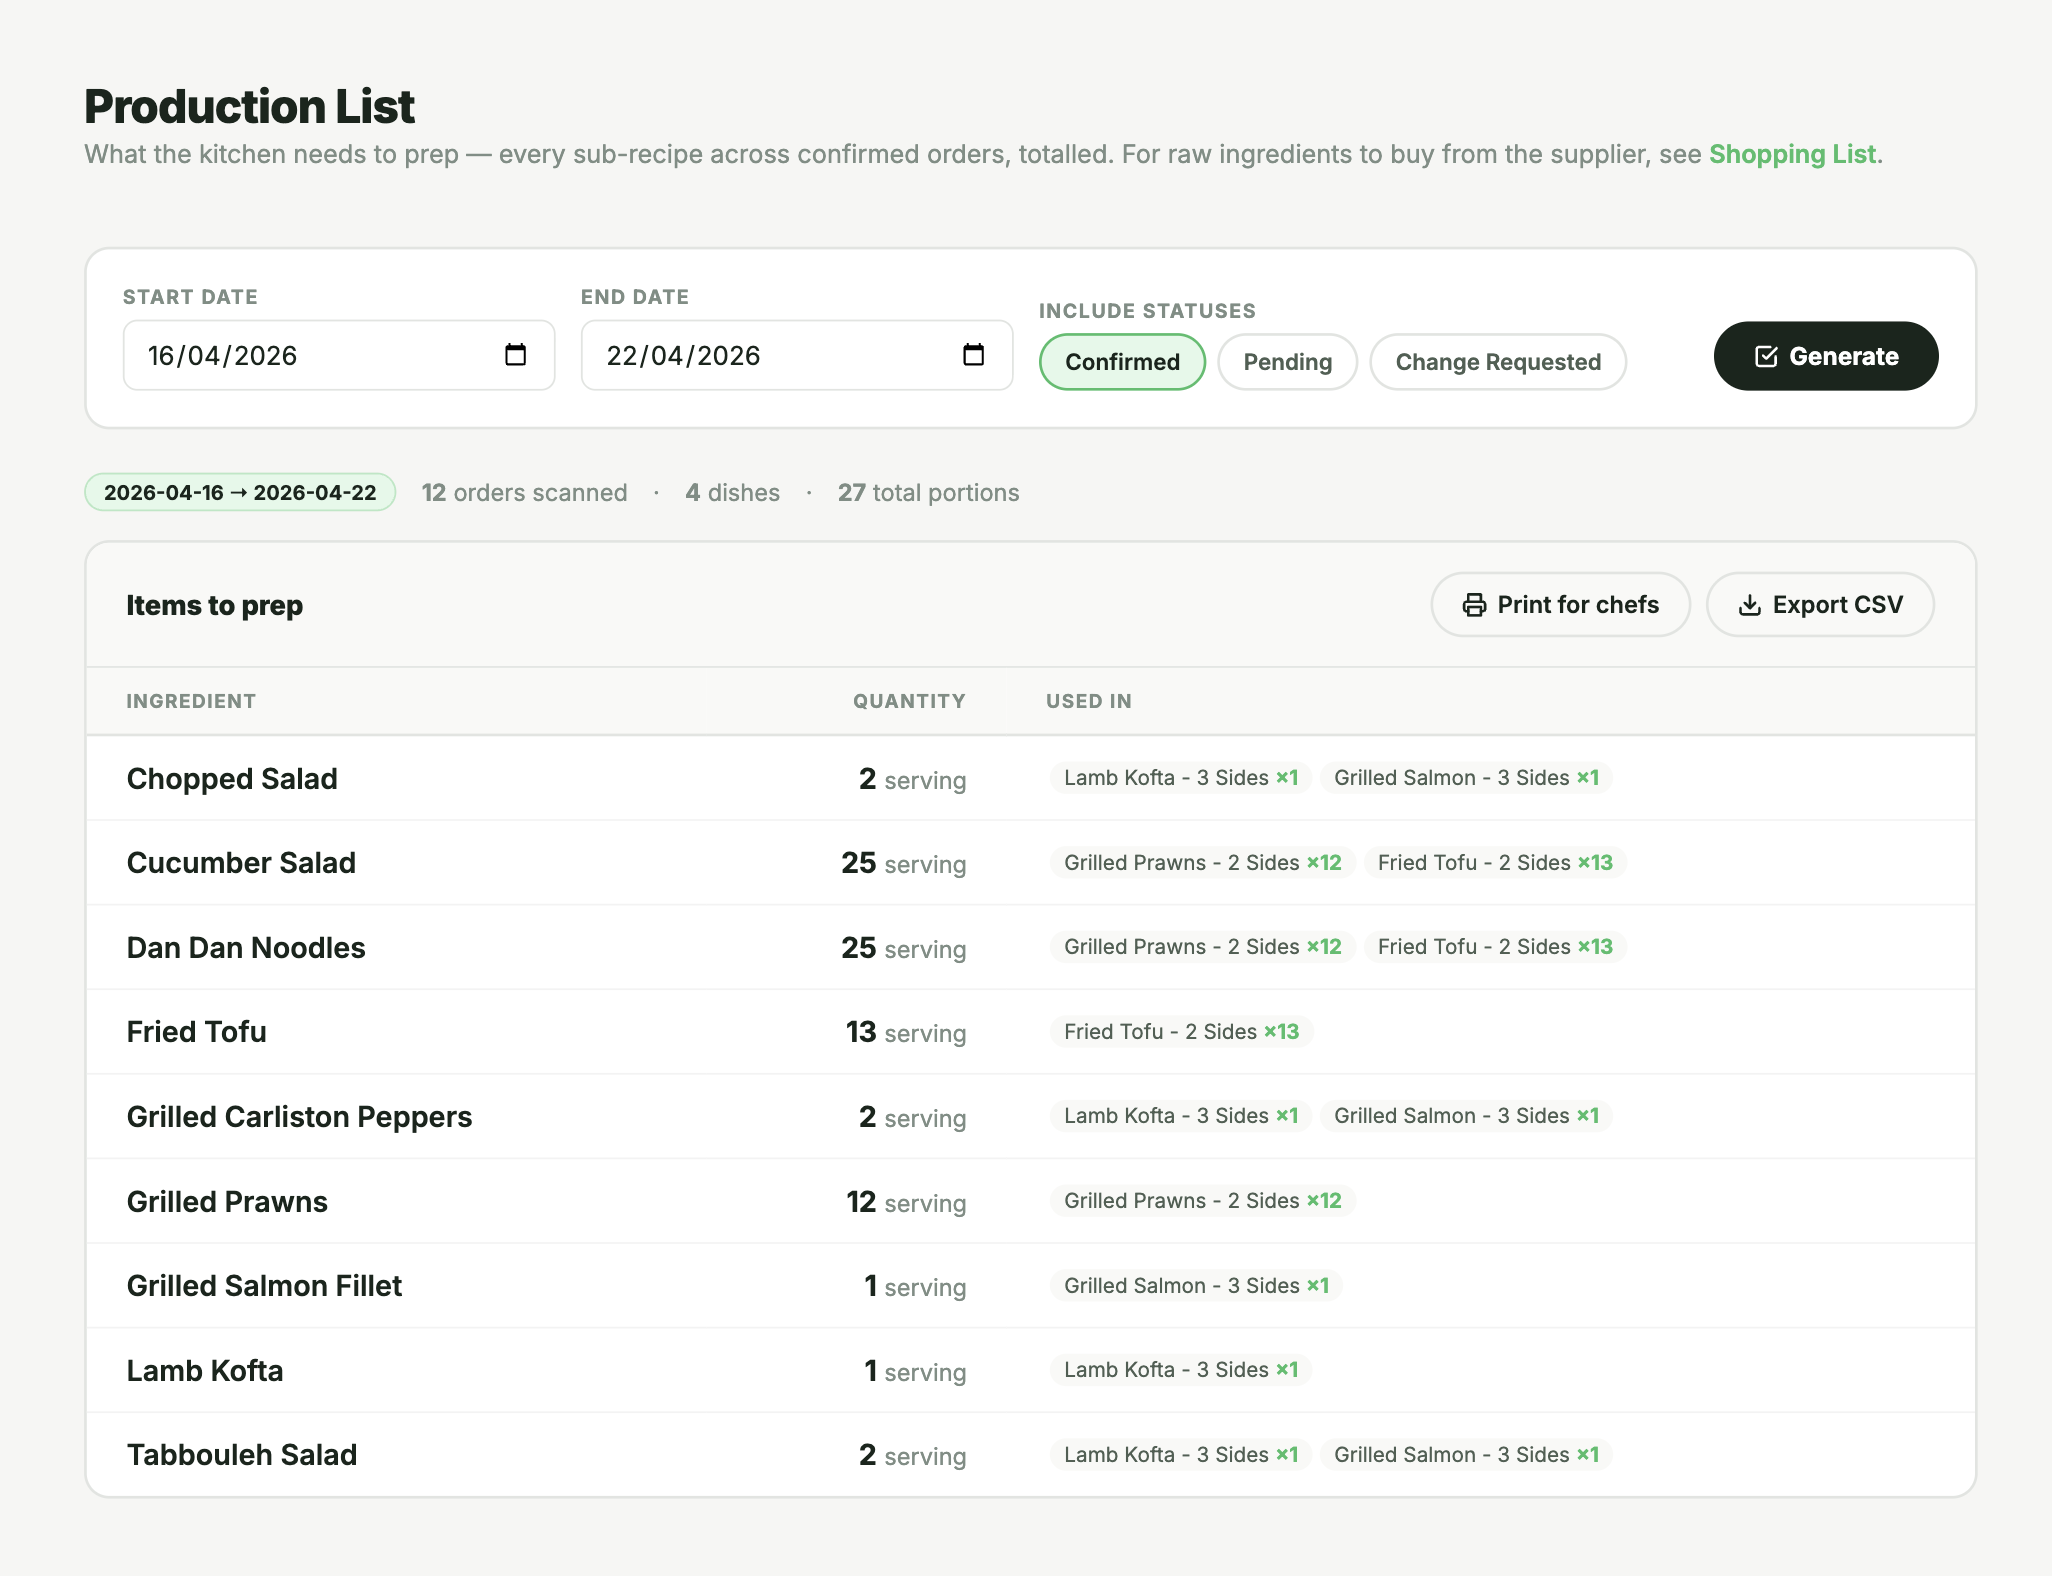Open the end date calendar picker icon

[973, 355]
